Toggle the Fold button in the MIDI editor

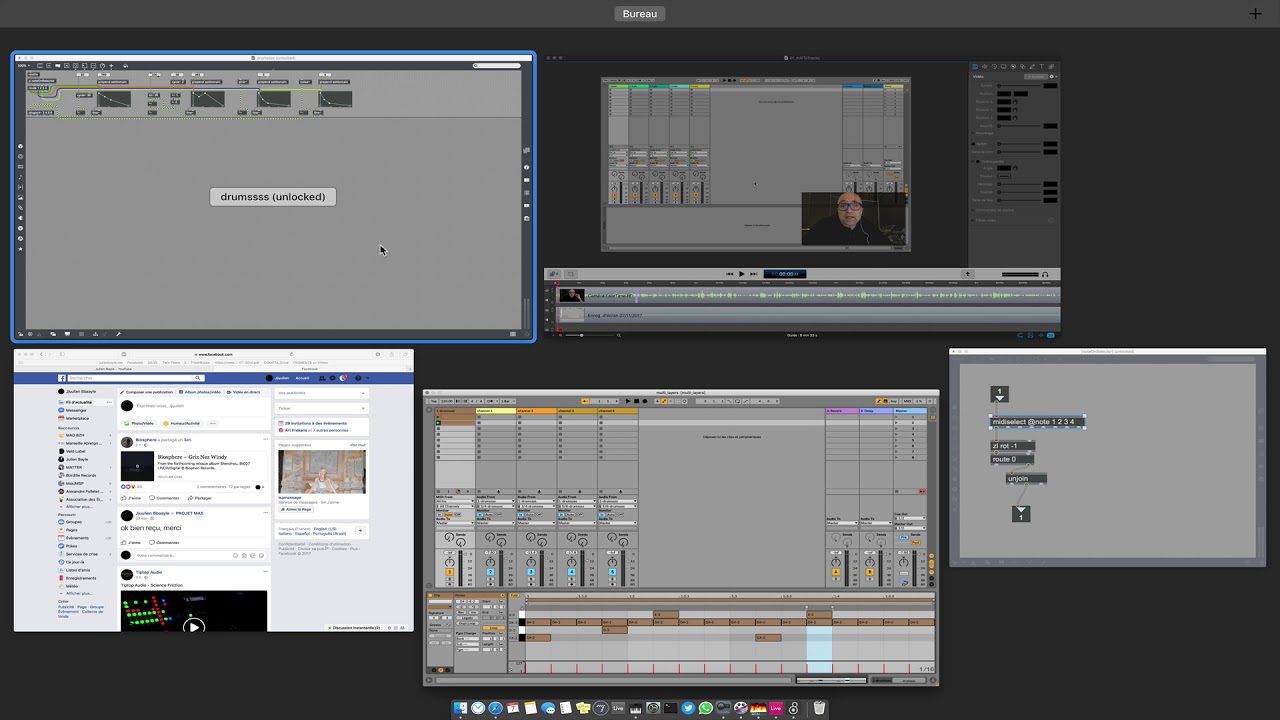(x=516, y=596)
